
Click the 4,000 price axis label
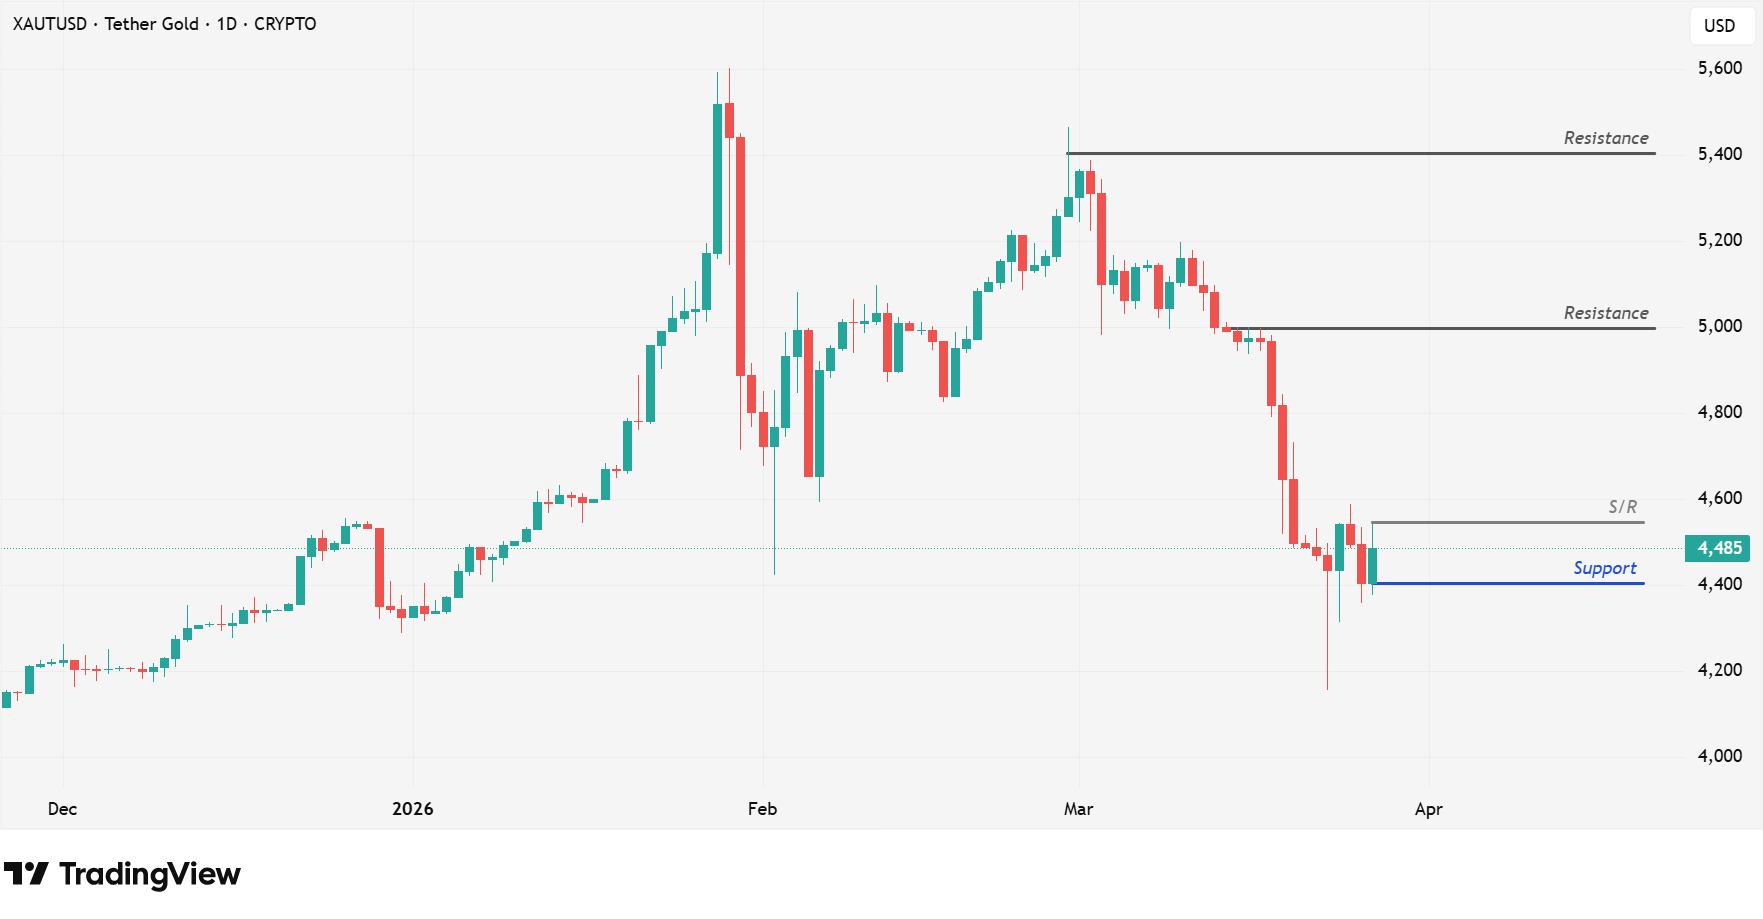pos(1719,756)
